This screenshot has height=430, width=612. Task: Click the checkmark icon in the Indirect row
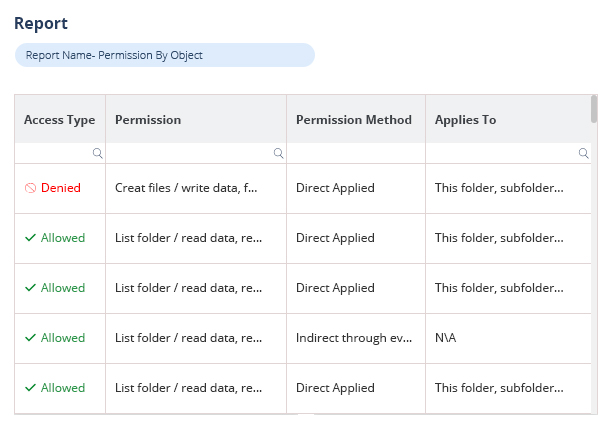coord(30,338)
